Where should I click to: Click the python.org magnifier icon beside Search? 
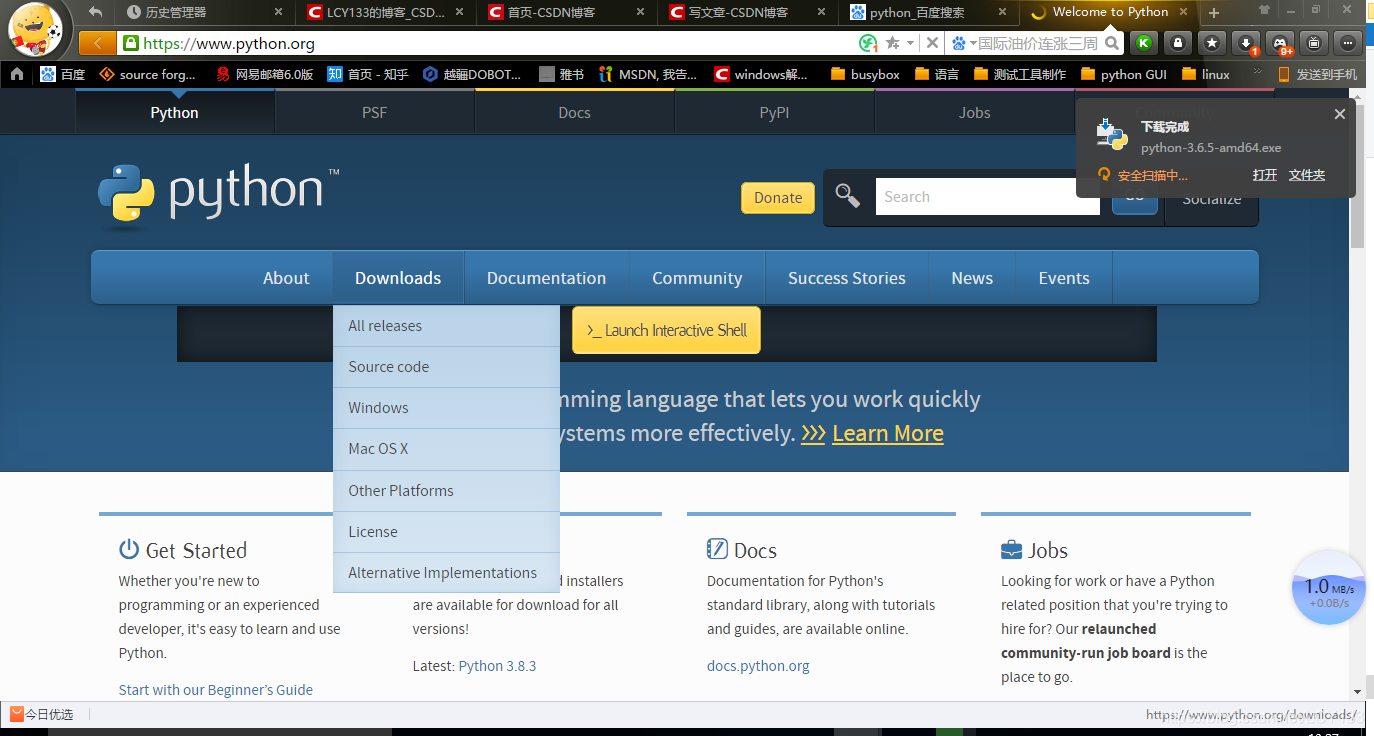coord(848,197)
